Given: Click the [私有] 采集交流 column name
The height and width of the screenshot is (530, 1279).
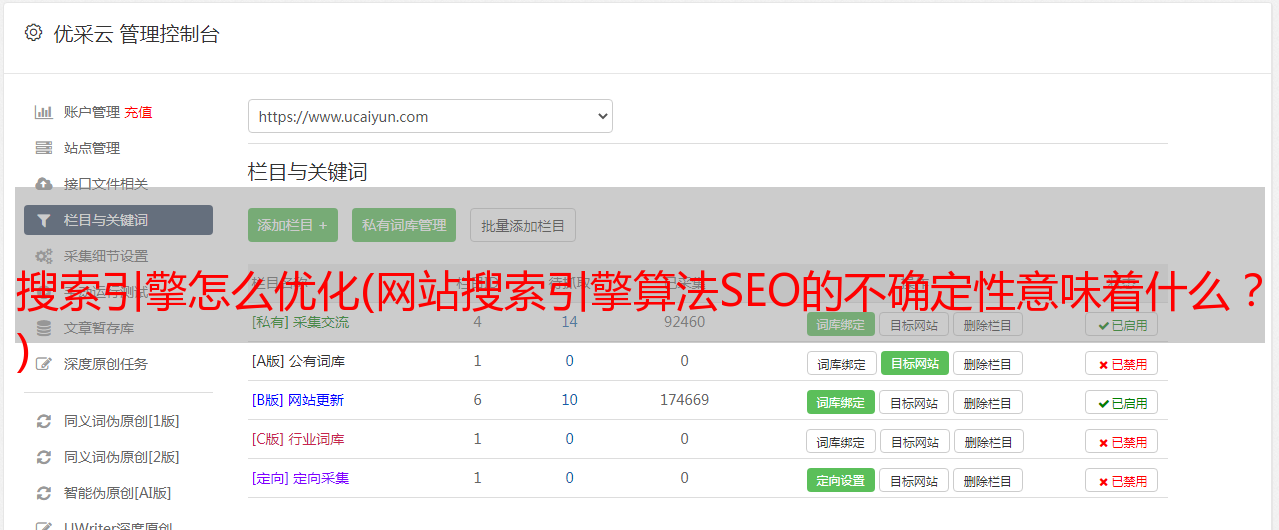Looking at the screenshot, I should (x=300, y=322).
